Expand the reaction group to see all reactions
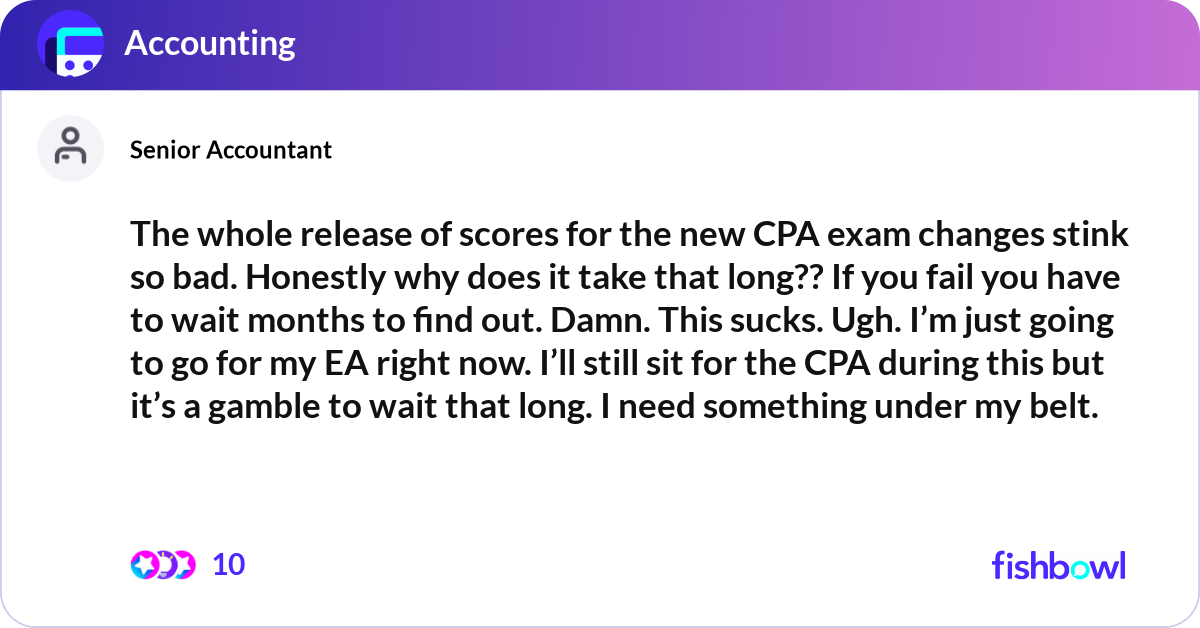The image size is (1200, 628). click(x=163, y=565)
